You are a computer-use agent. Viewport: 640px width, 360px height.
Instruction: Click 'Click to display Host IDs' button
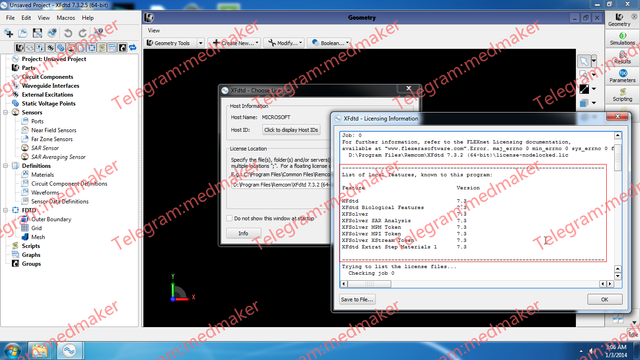click(x=291, y=130)
